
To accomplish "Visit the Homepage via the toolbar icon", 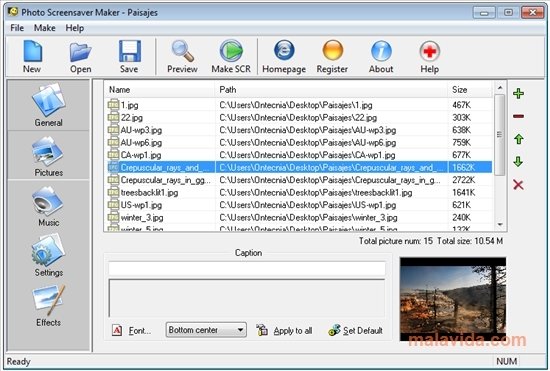I will pyautogui.click(x=284, y=51).
